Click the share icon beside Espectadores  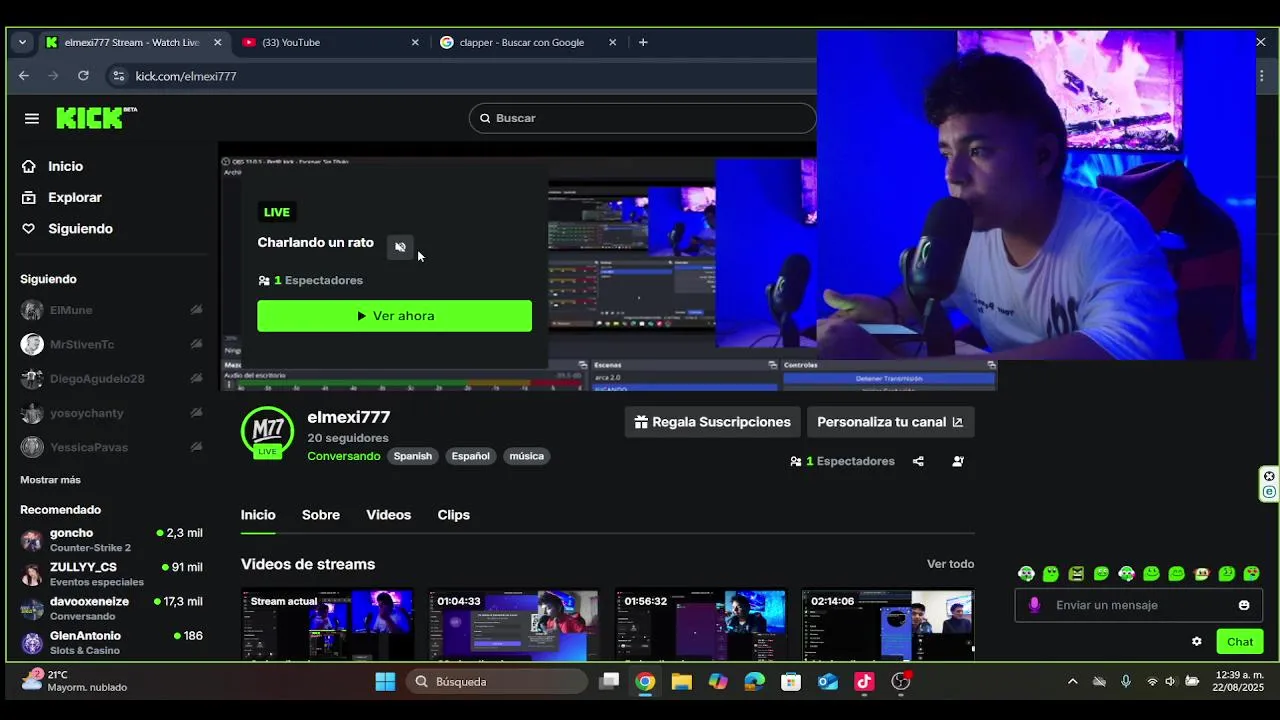click(x=918, y=461)
